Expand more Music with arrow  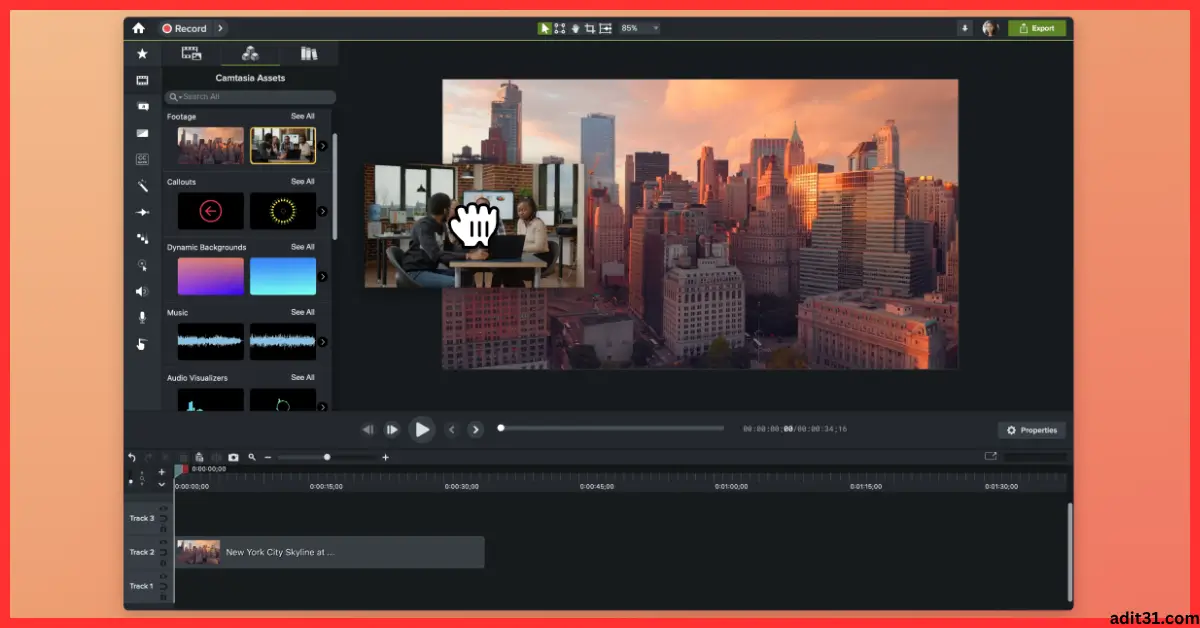[322, 342]
